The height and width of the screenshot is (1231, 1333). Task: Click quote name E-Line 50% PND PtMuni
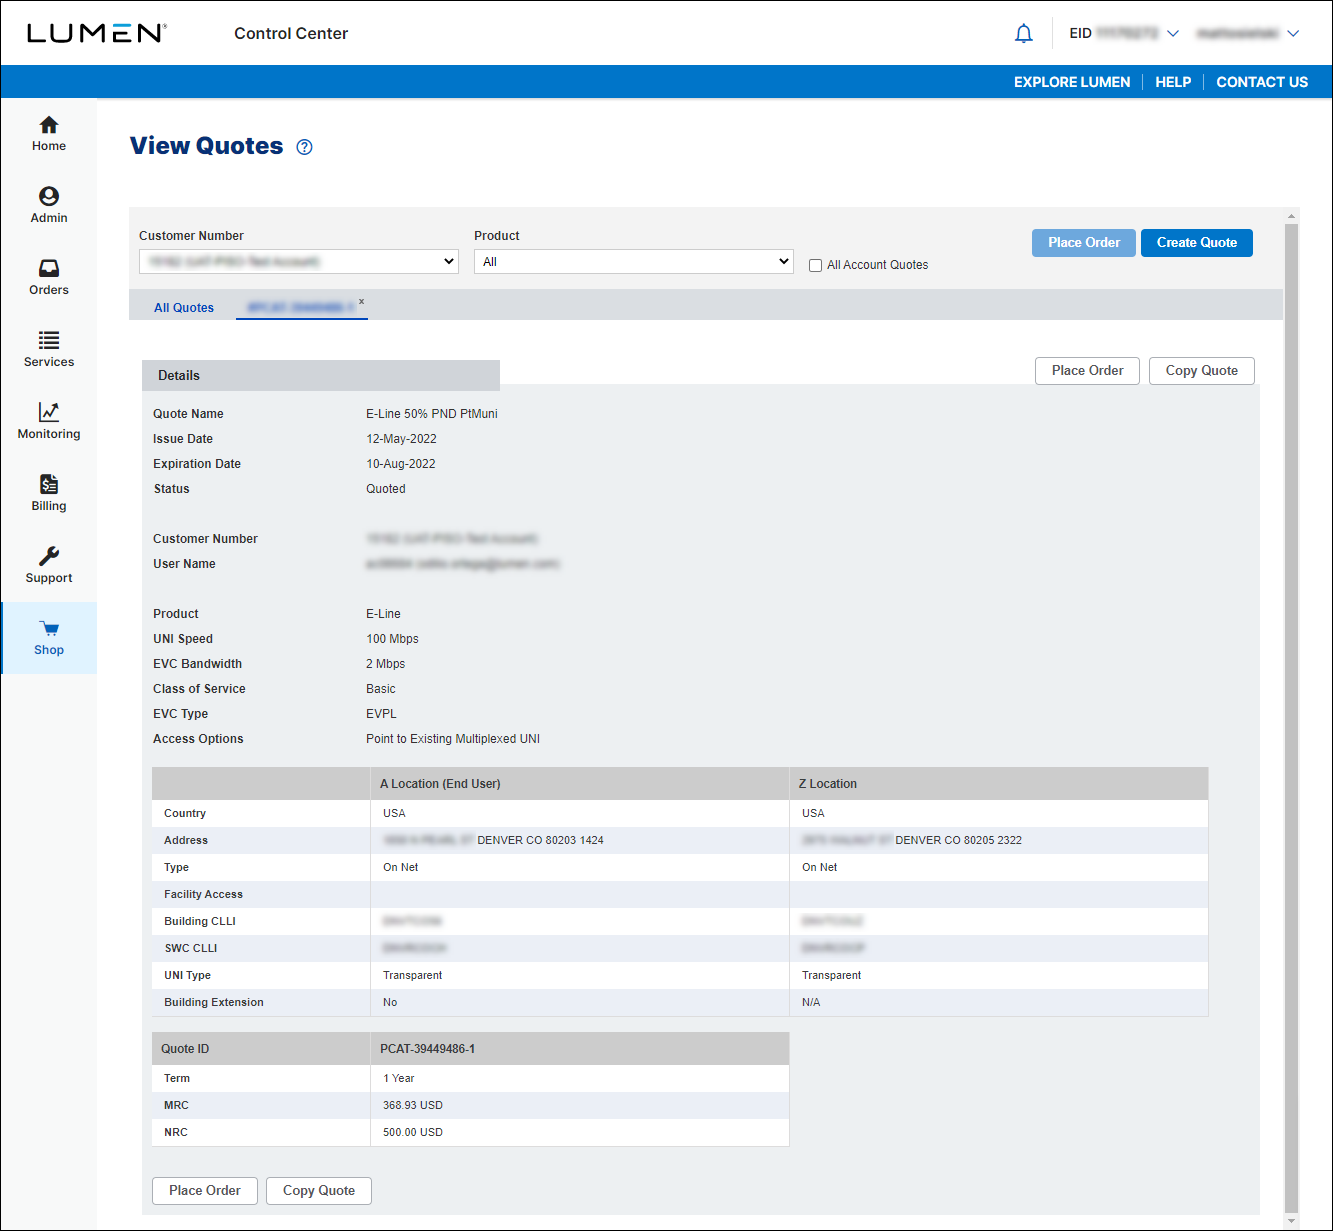432,414
